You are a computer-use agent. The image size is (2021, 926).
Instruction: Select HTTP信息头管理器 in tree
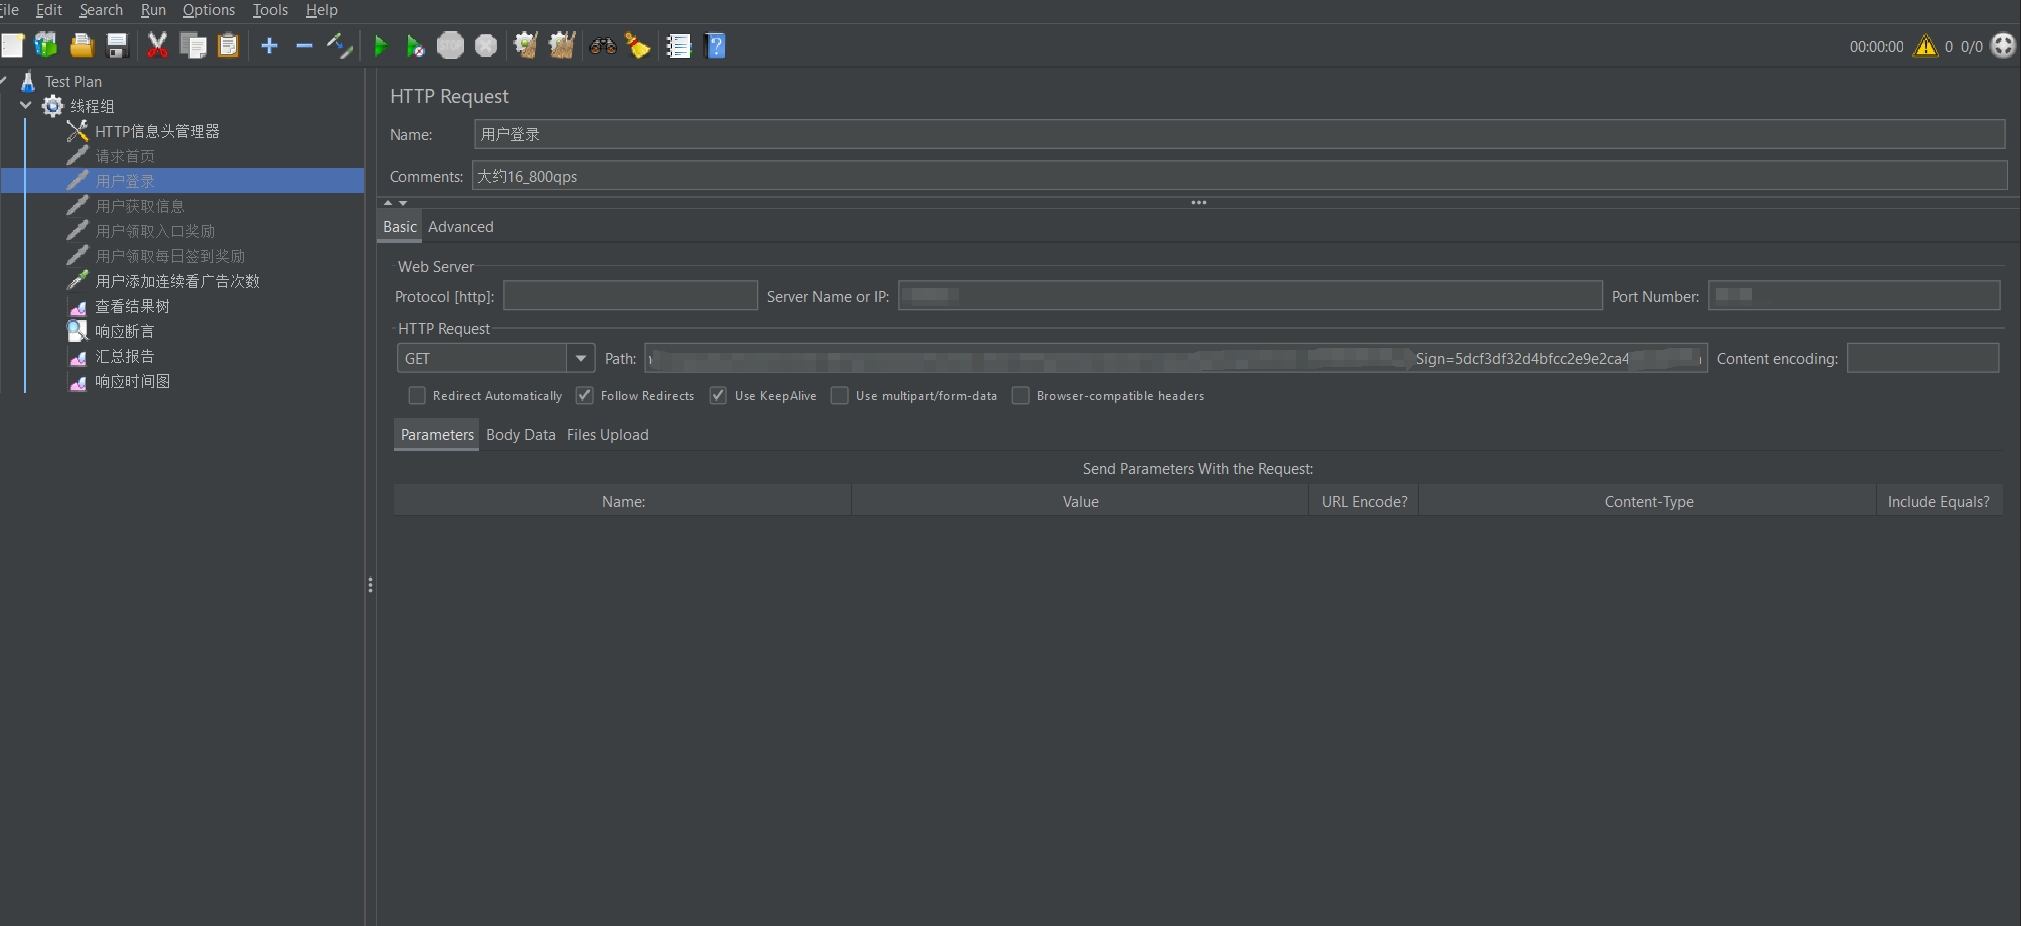157,131
